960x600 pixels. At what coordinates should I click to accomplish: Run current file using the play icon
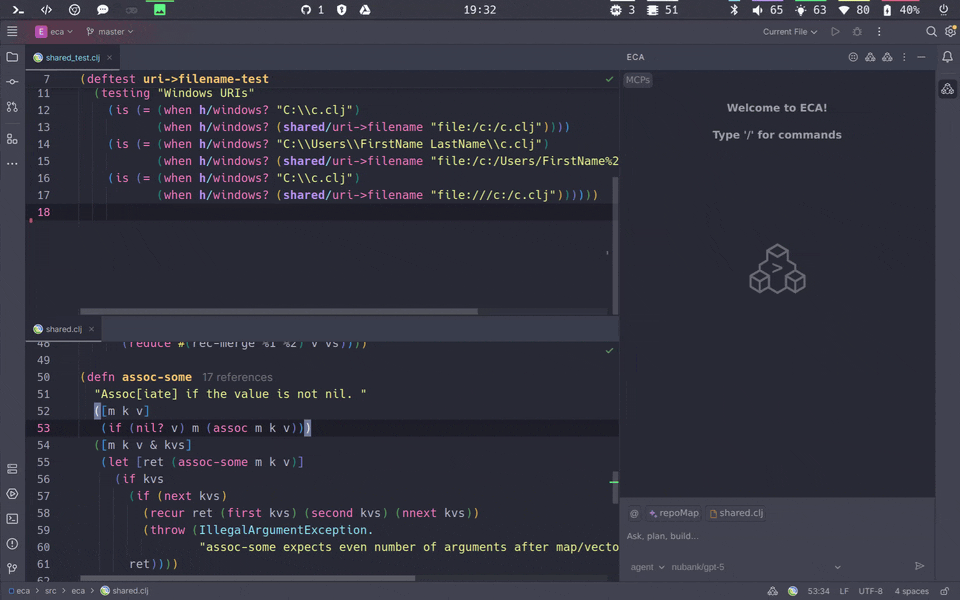coord(836,31)
